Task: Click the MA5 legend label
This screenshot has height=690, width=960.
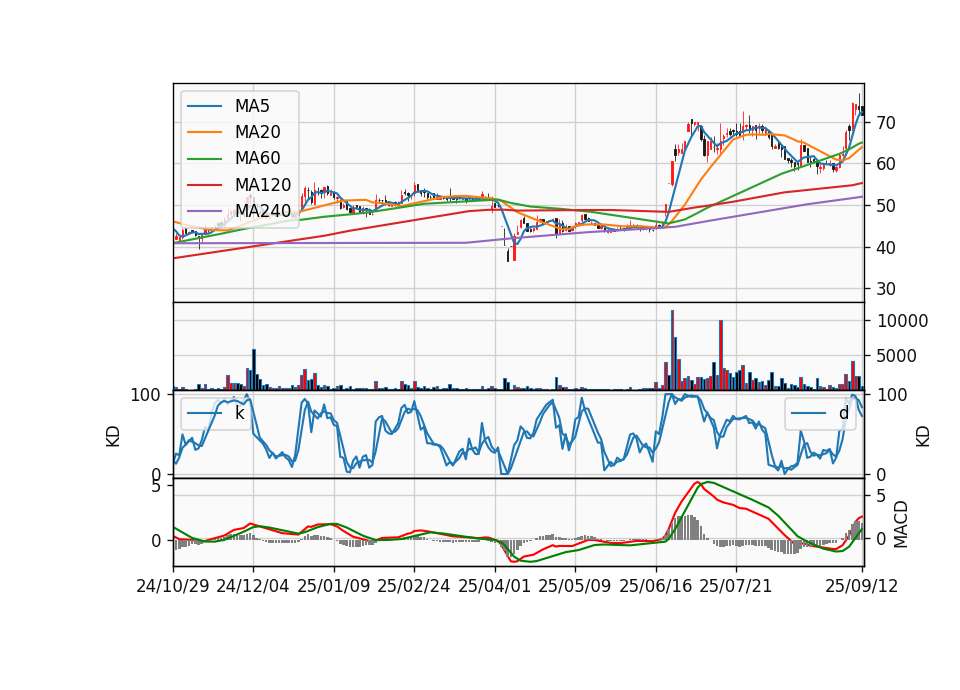Action: tap(252, 106)
